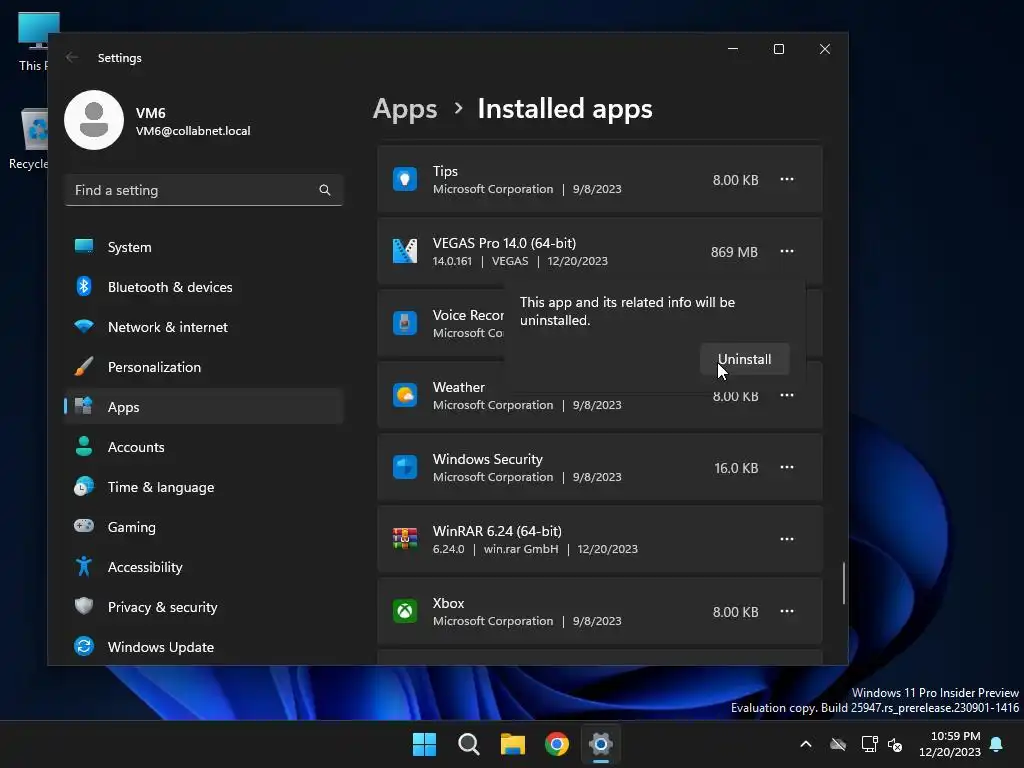Open Privacy & security settings
Screen dimensions: 1024x768
point(204,607)
